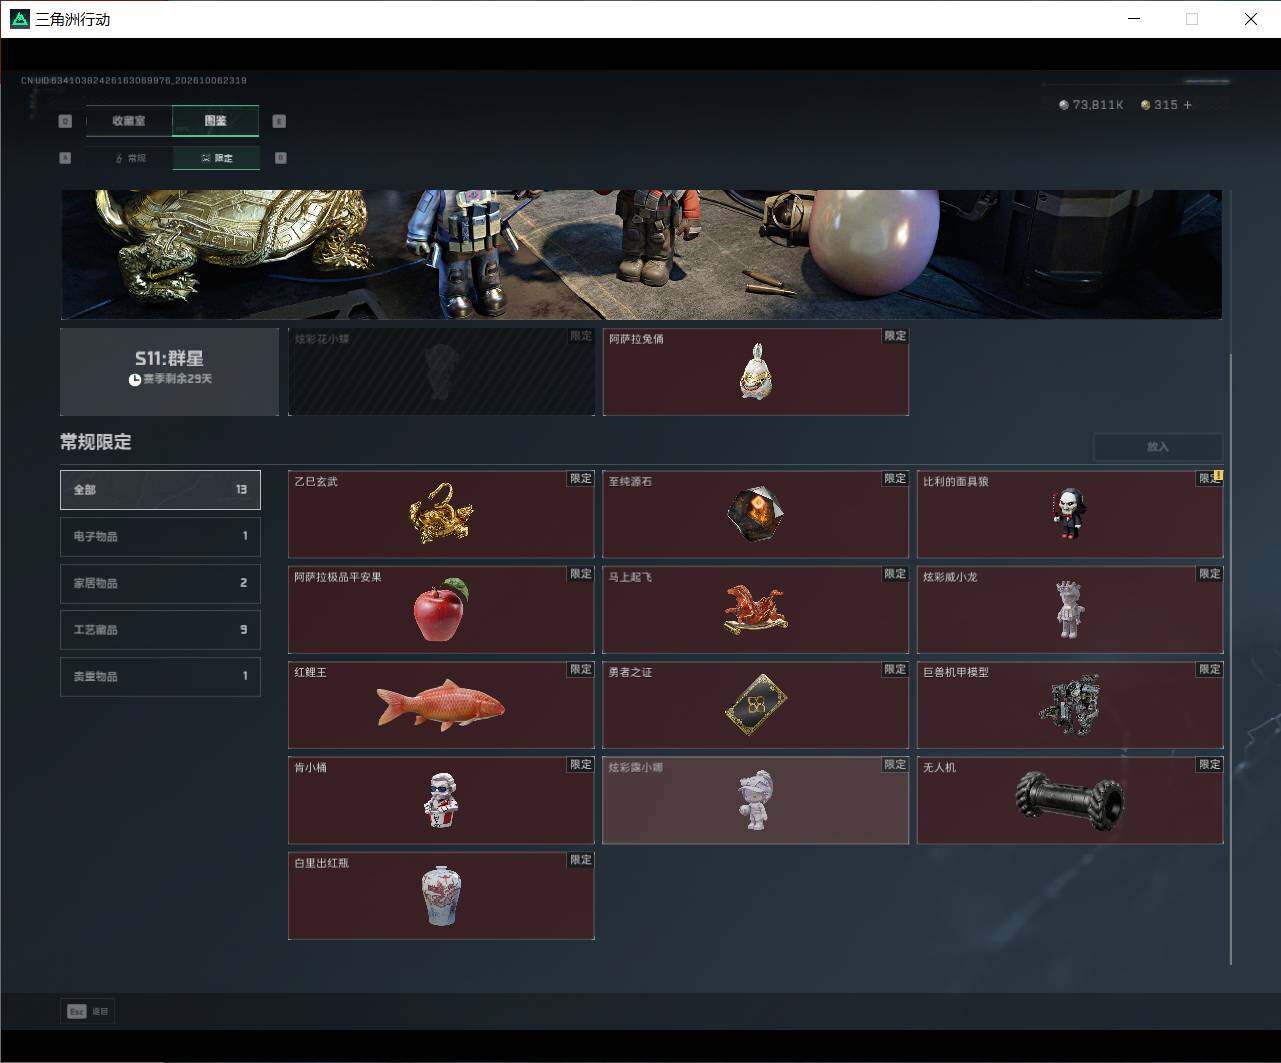Viewport: 1281px width, 1063px height.
Task: Filter by 贵重物品 category
Action: coord(160,677)
